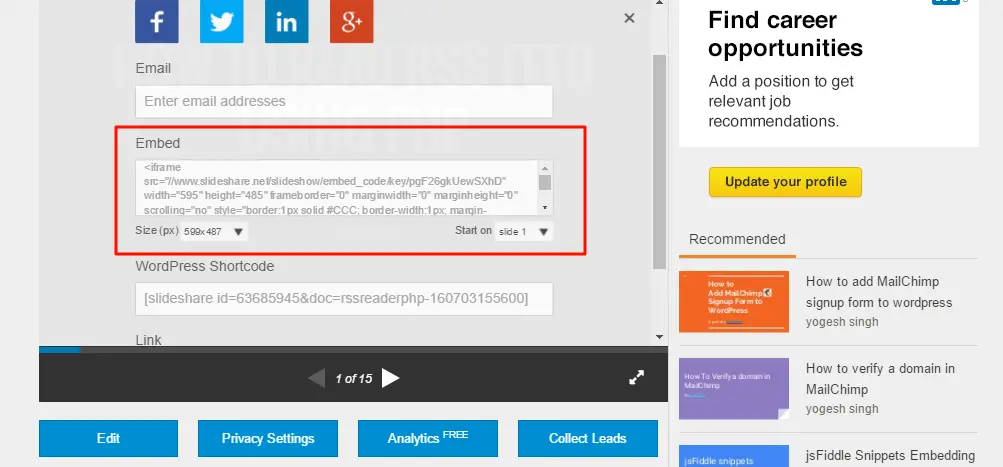Image resolution: width=1003 pixels, height=467 pixels.
Task: Click yogesh singh under verify a domain
Action: (842, 408)
